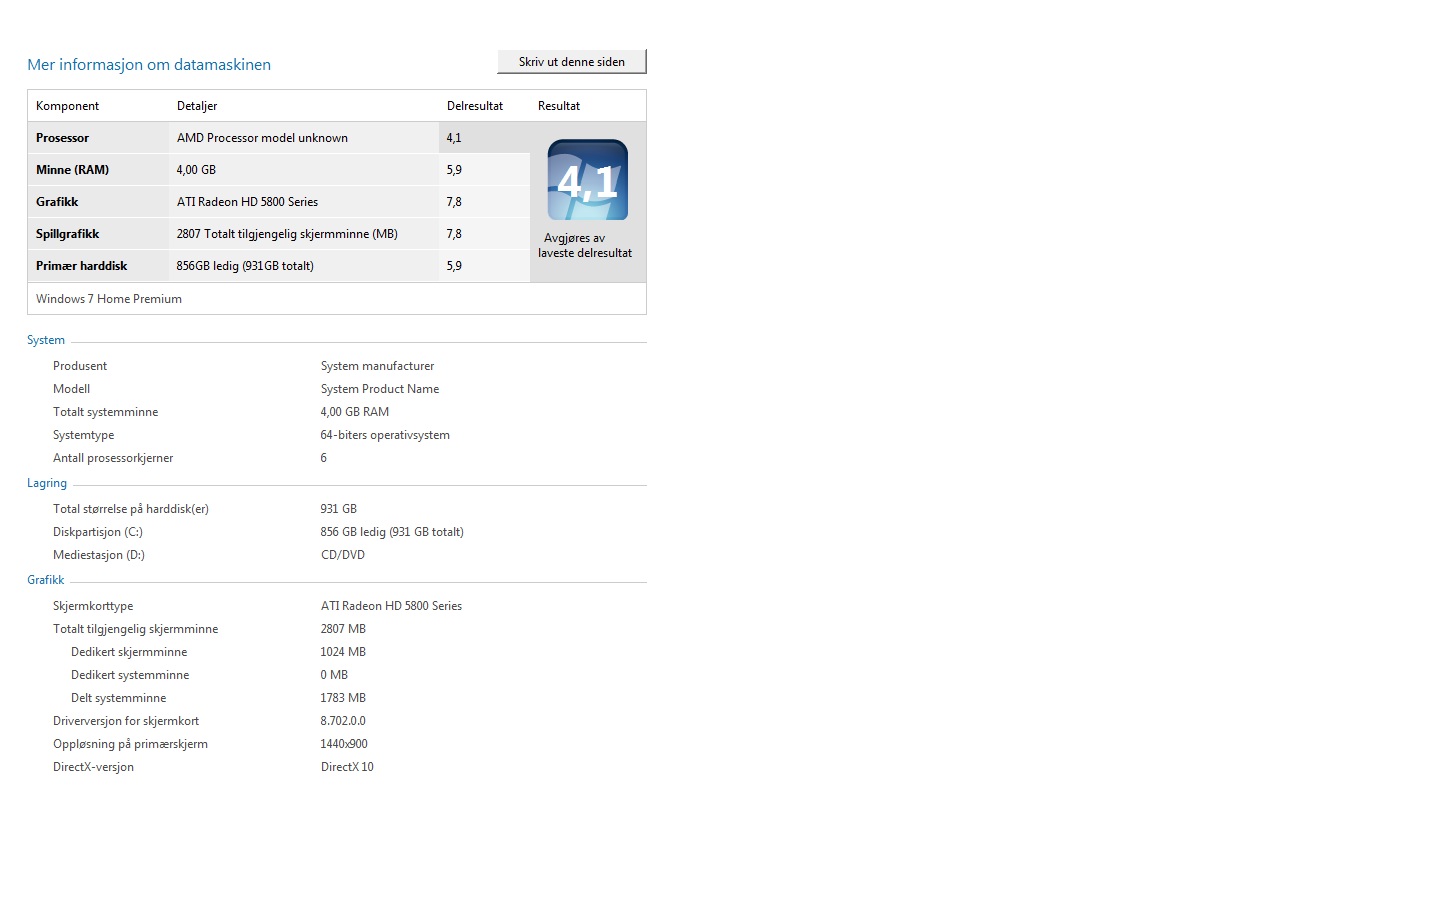Select '64-biters operativsystem' value
Image resolution: width=1440 pixels, height=900 pixels.
click(x=385, y=435)
